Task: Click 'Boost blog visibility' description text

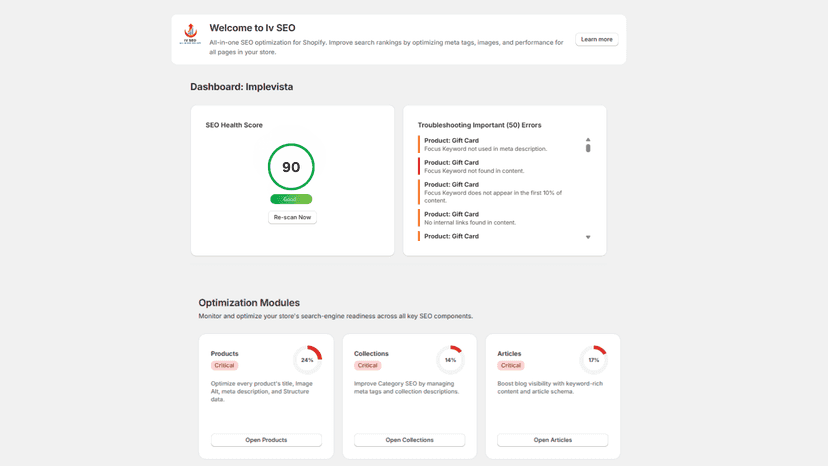Action: [550, 387]
